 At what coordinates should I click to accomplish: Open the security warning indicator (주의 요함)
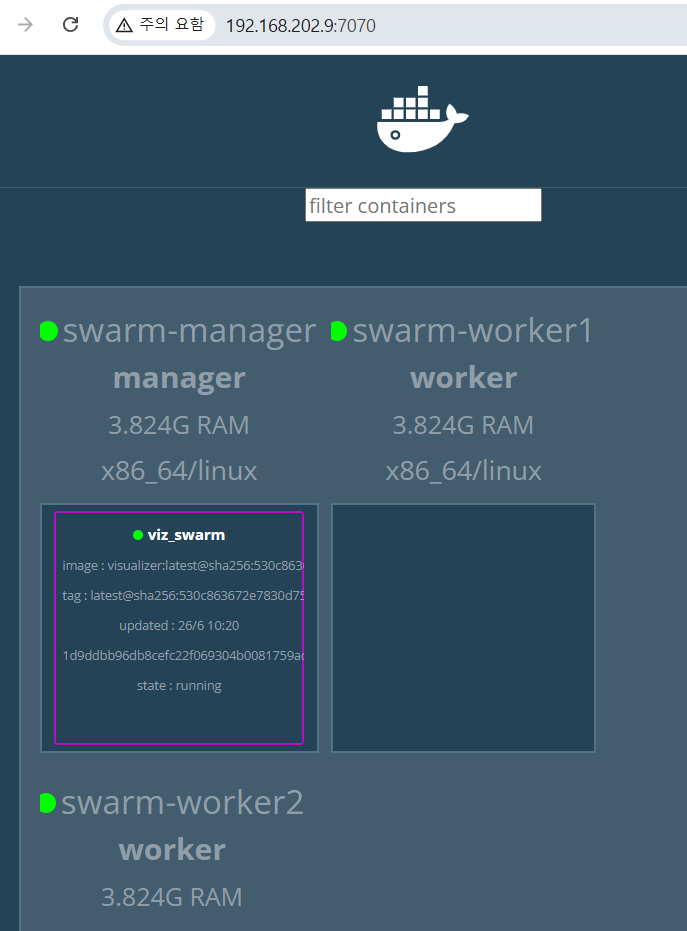(160, 24)
